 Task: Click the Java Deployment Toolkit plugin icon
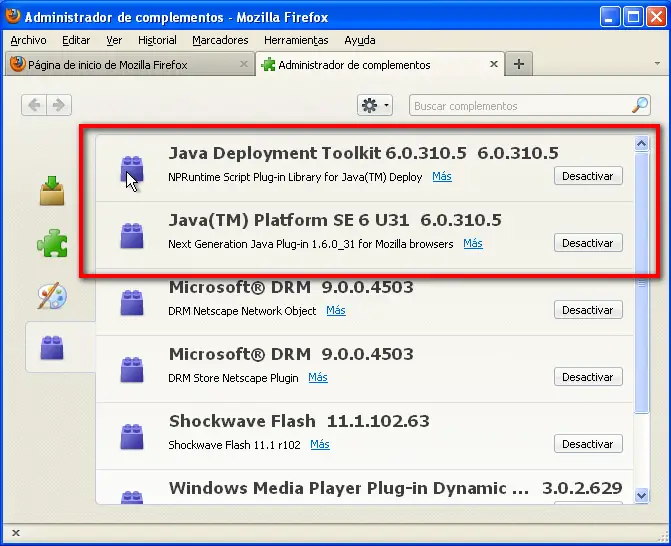click(x=132, y=169)
